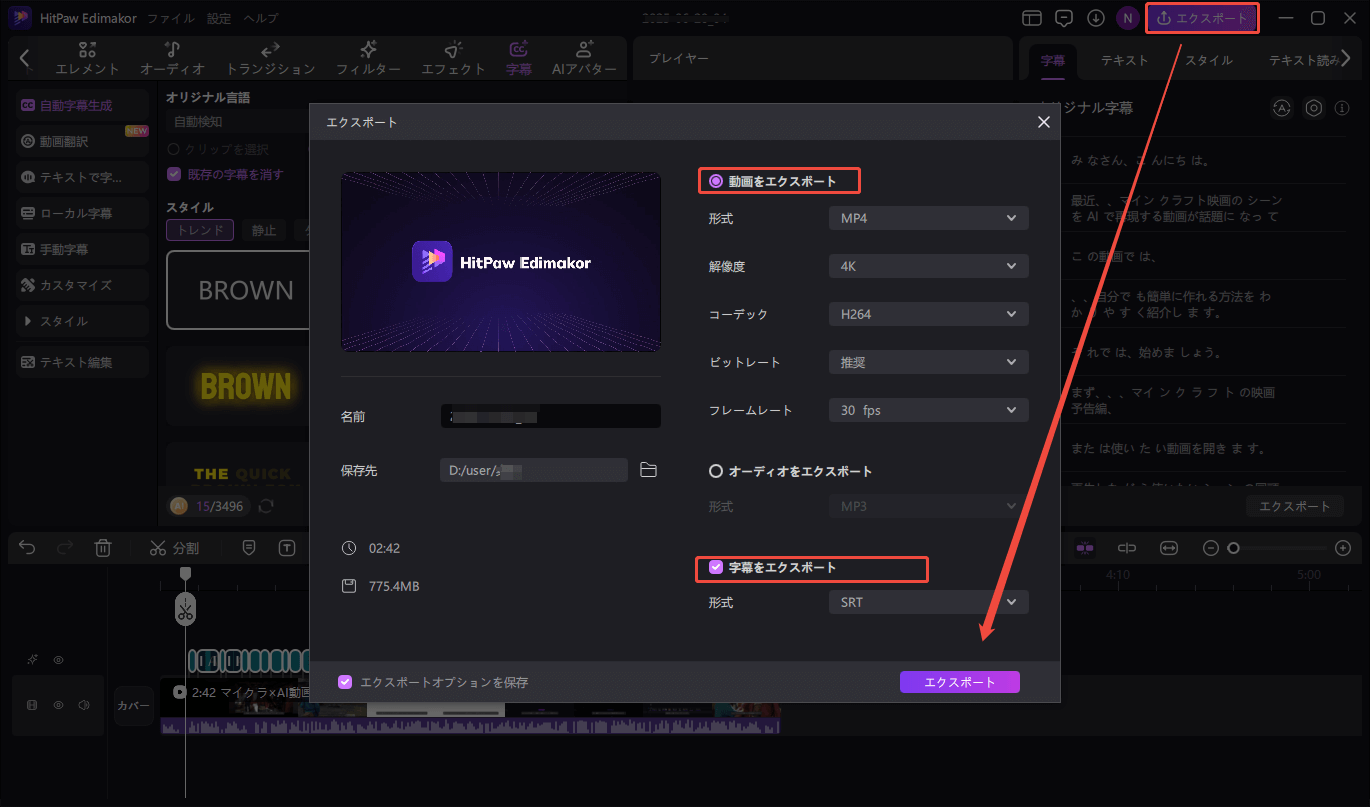
Task: Mute the video track audio
Action: (x=84, y=705)
